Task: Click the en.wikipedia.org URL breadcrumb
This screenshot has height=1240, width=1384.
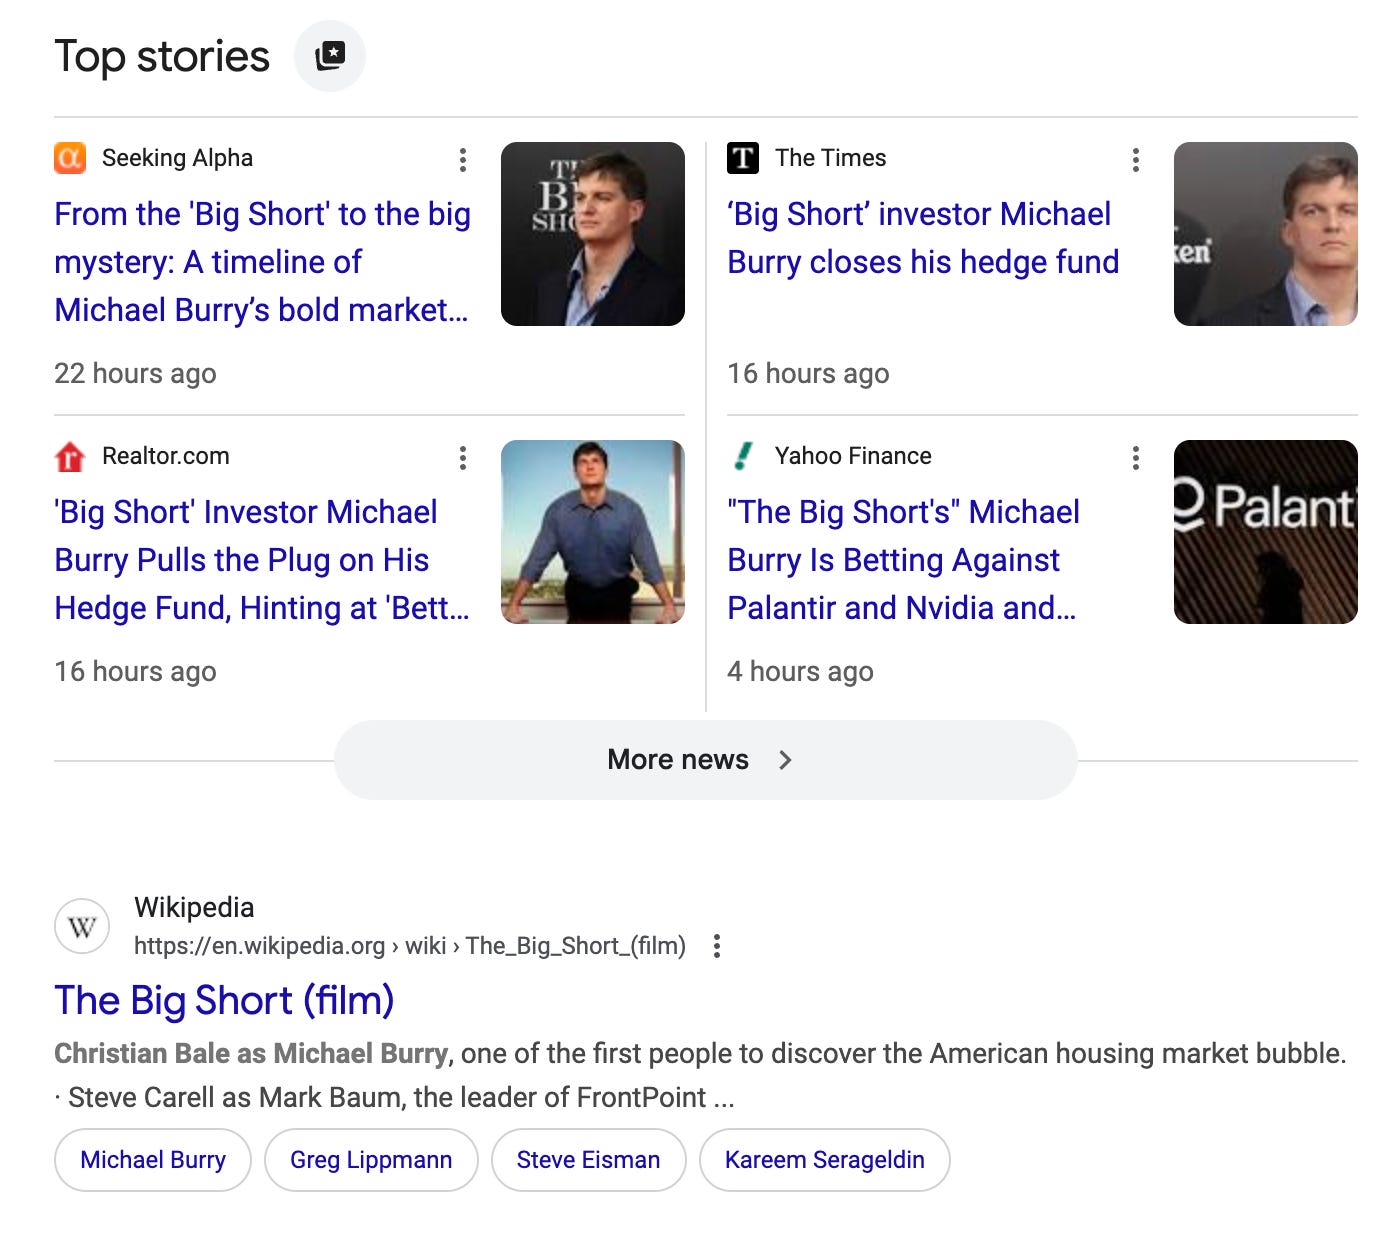Action: point(410,946)
